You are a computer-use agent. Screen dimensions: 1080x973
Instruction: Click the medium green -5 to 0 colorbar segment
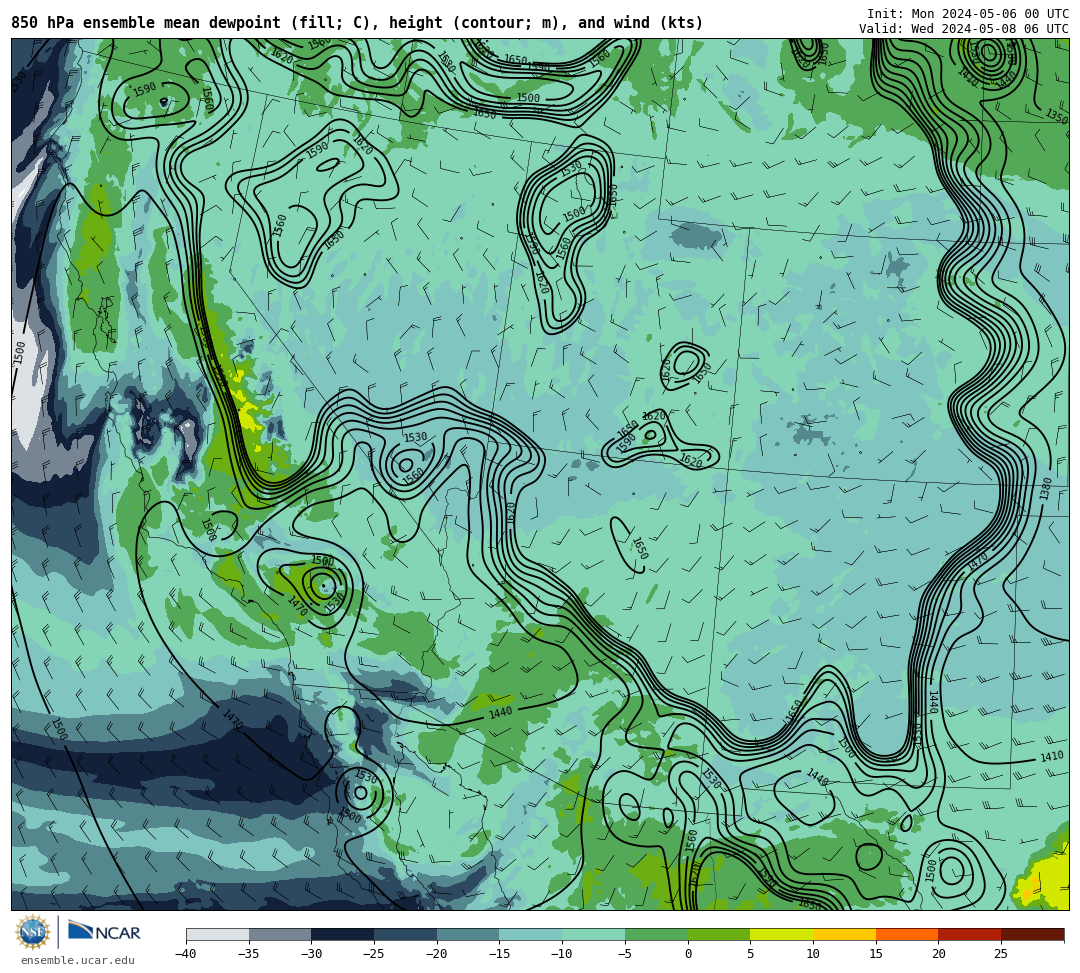[x=656, y=934]
